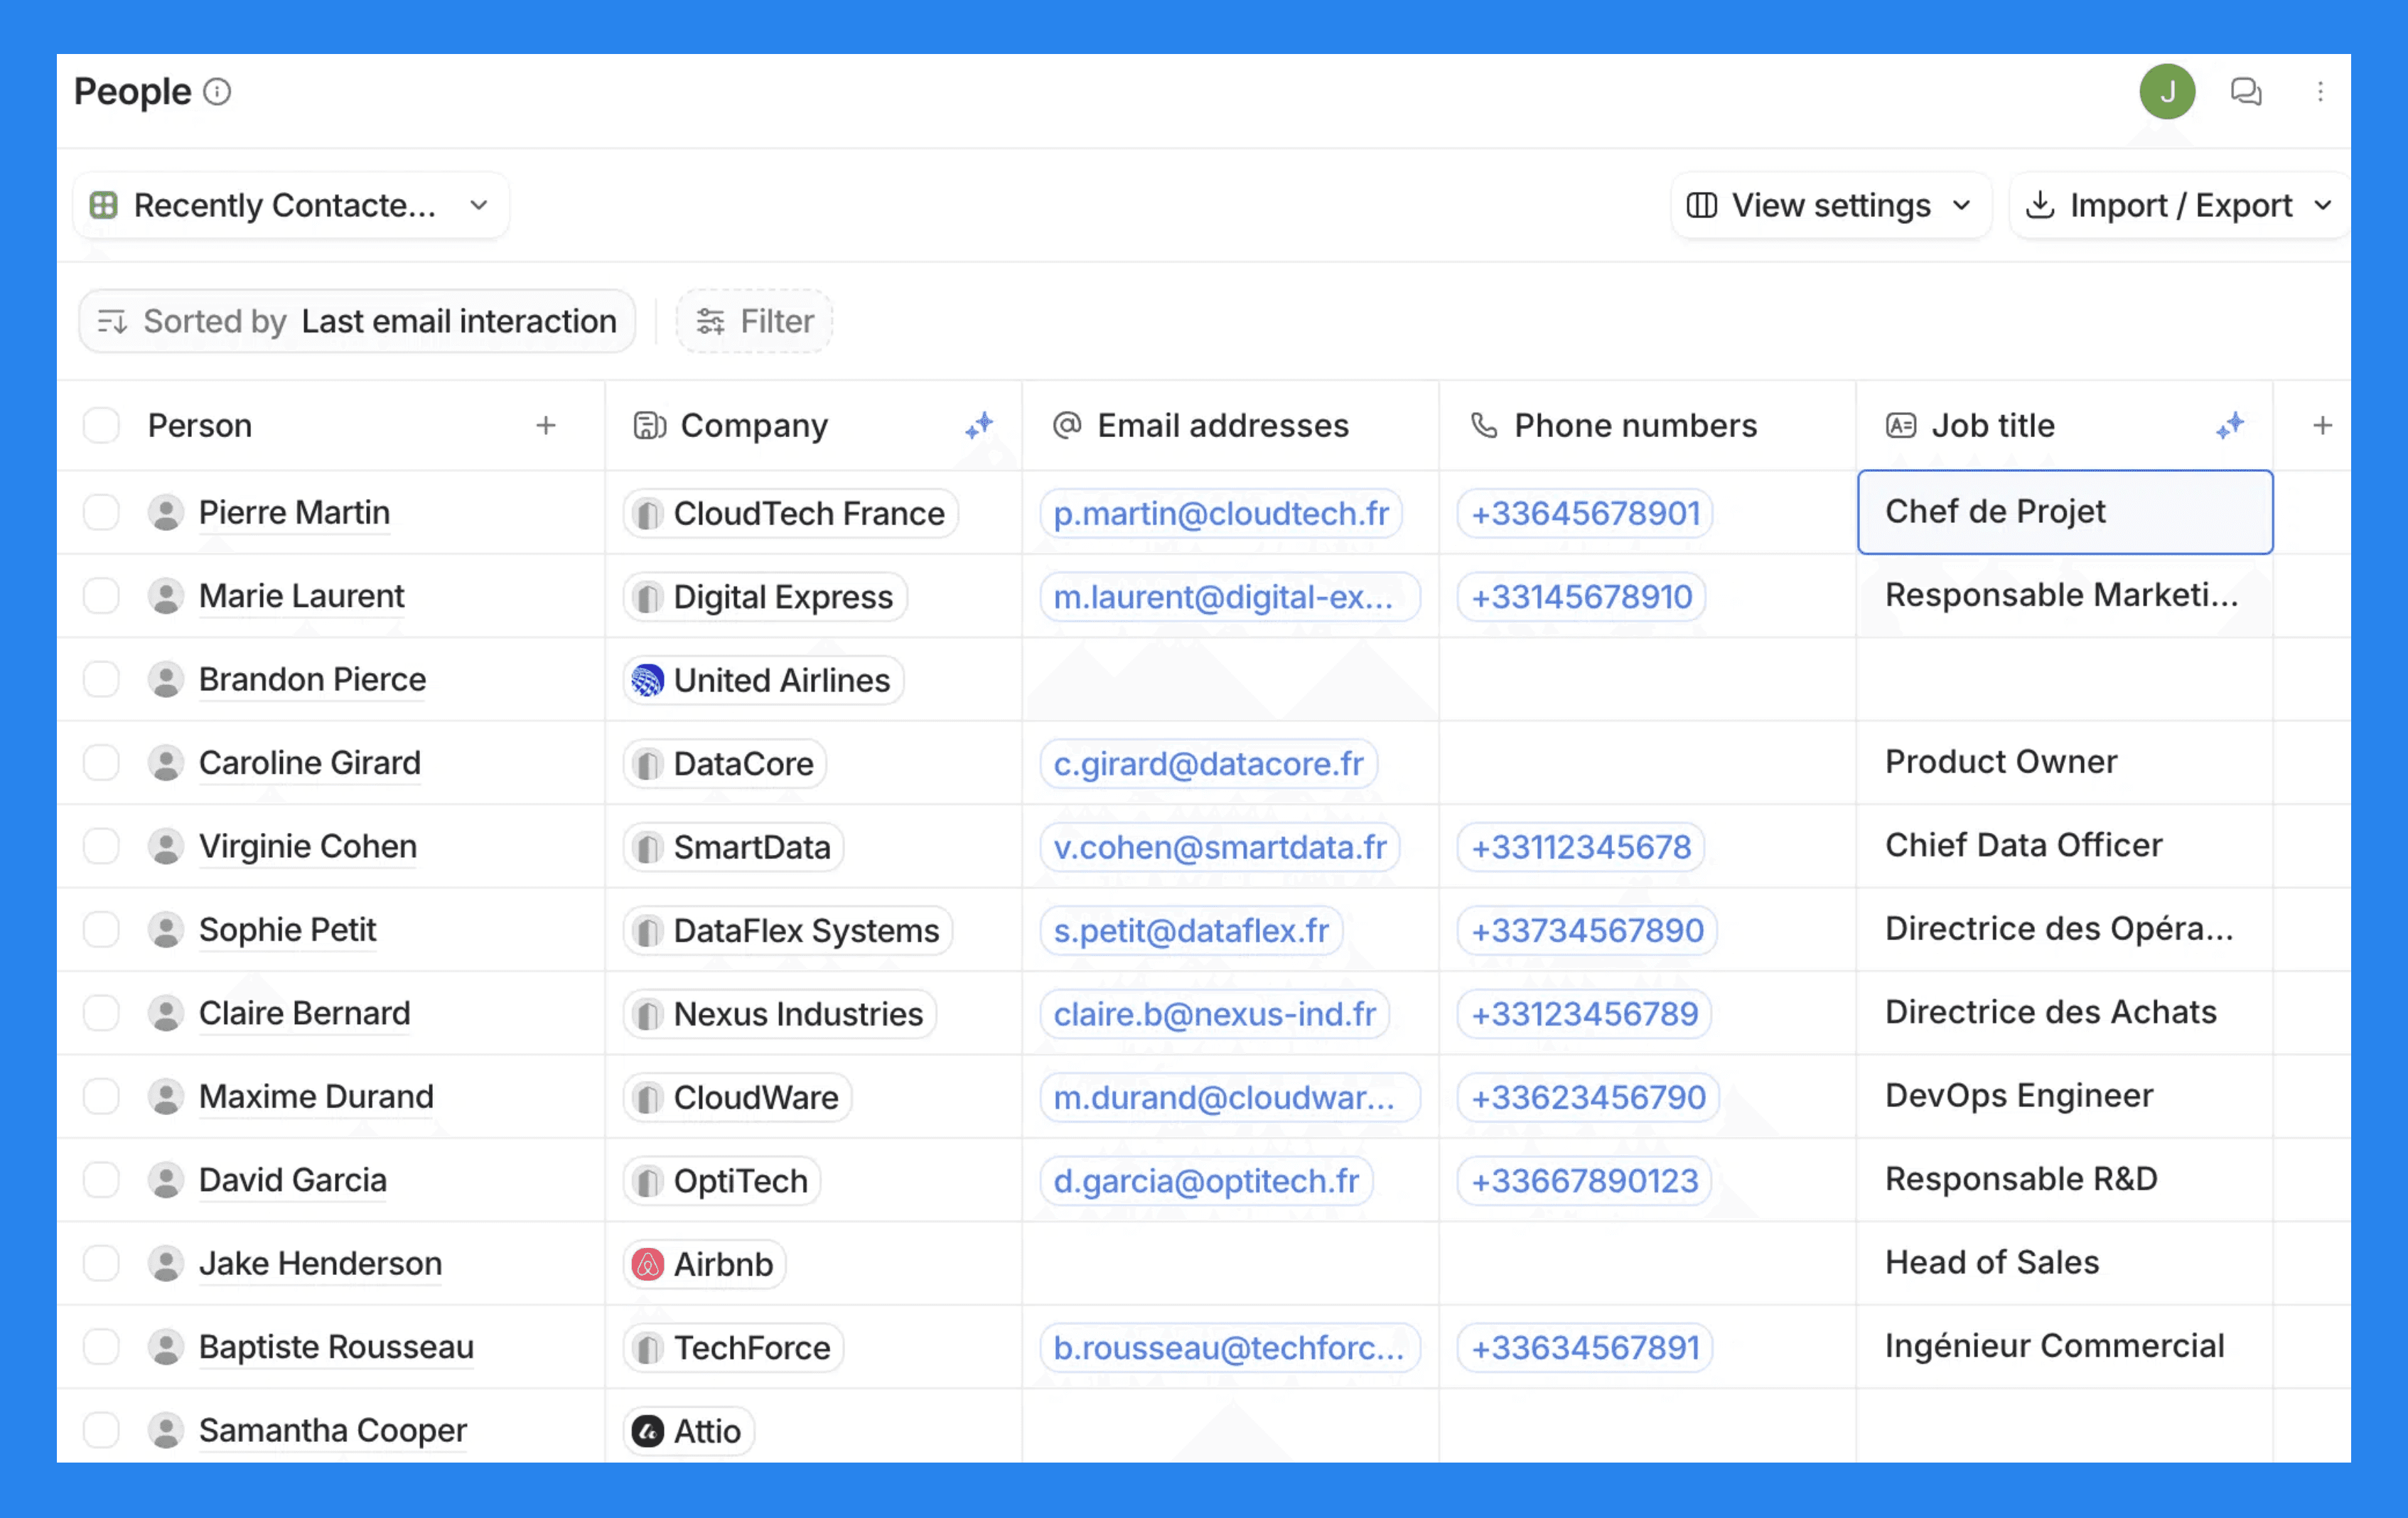Viewport: 2408px width, 1518px height.
Task: Click the Filter button
Action: pyautogui.click(x=755, y=321)
